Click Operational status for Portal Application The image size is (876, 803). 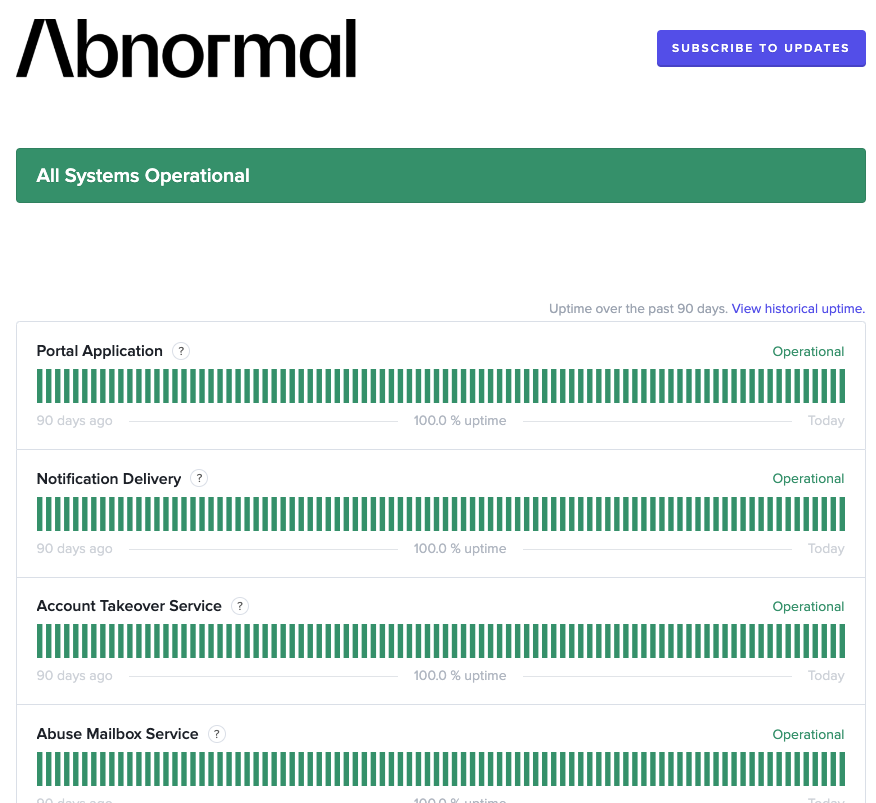click(x=808, y=351)
